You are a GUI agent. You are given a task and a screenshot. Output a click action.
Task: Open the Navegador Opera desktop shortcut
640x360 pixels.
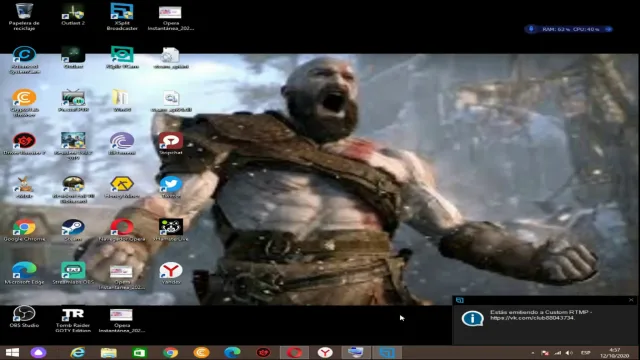pyautogui.click(x=122, y=230)
